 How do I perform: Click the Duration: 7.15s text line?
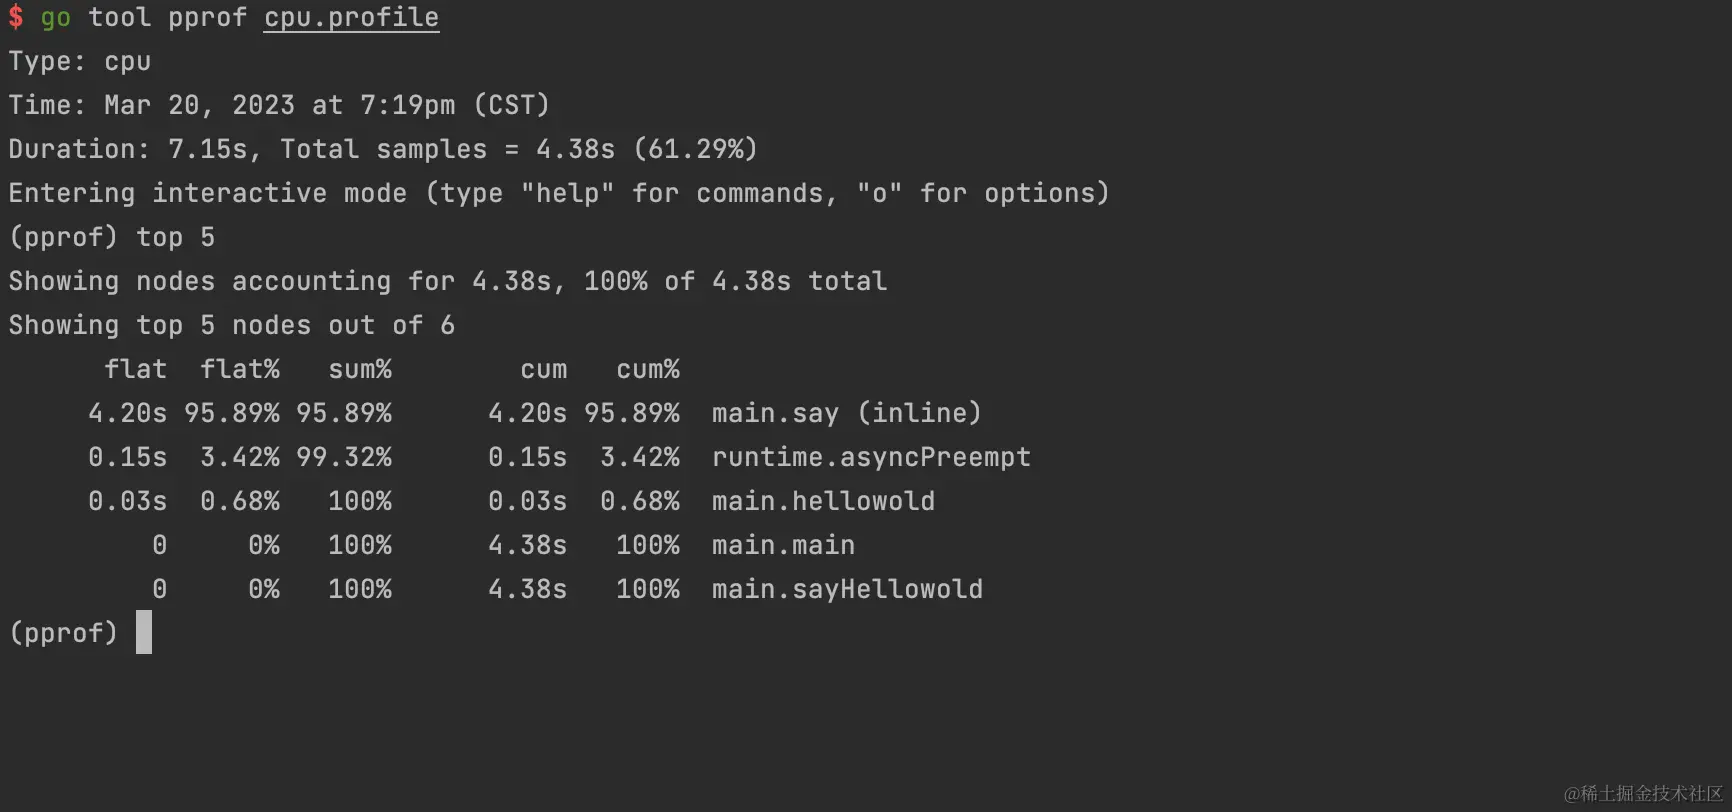(383, 149)
